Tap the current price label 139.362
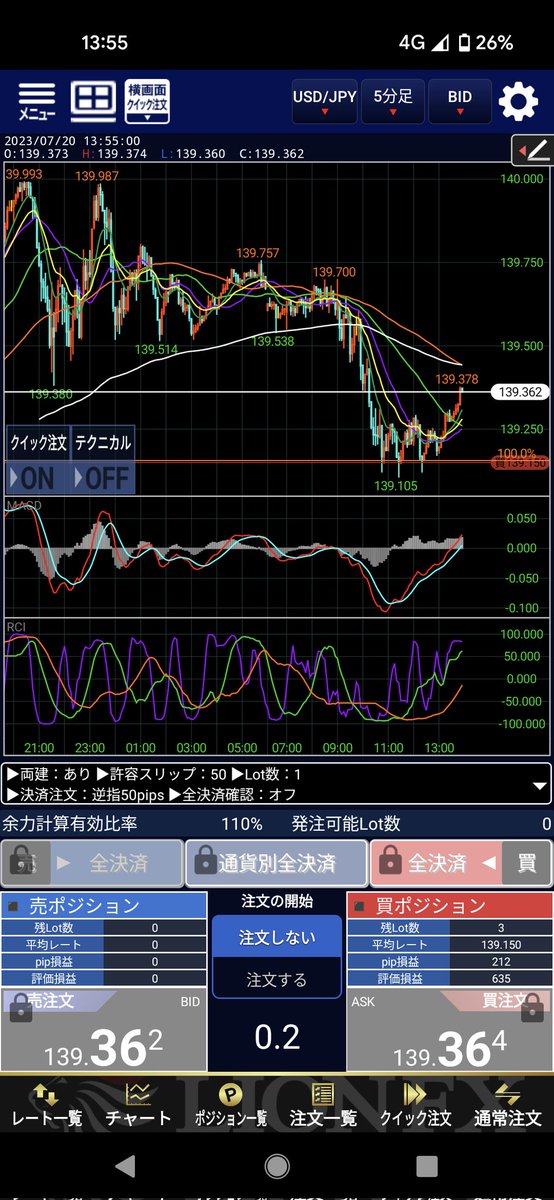Image resolution: width=554 pixels, height=1200 pixels. click(x=518, y=392)
